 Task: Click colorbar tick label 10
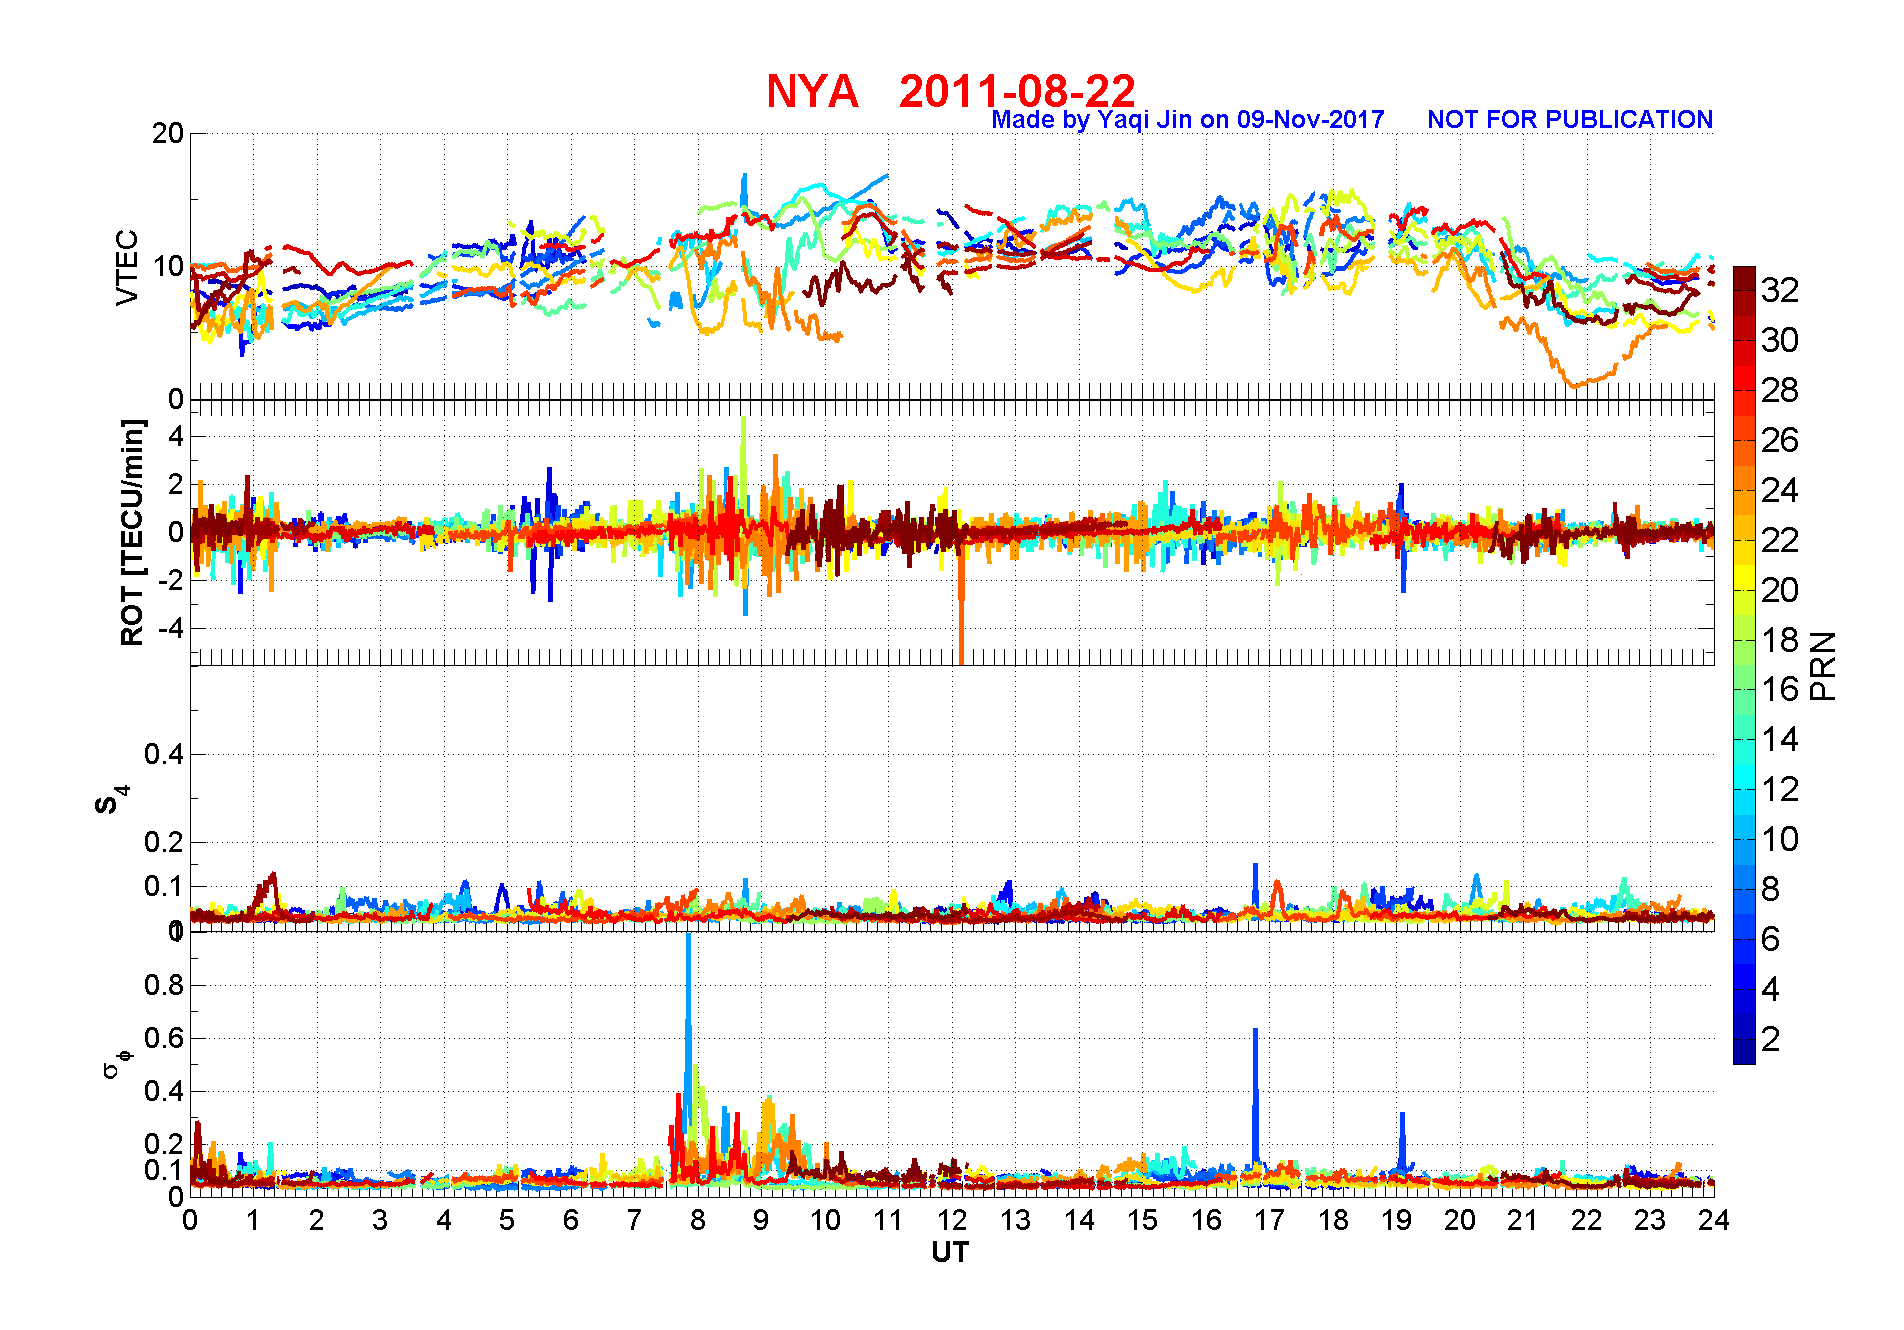[1780, 839]
